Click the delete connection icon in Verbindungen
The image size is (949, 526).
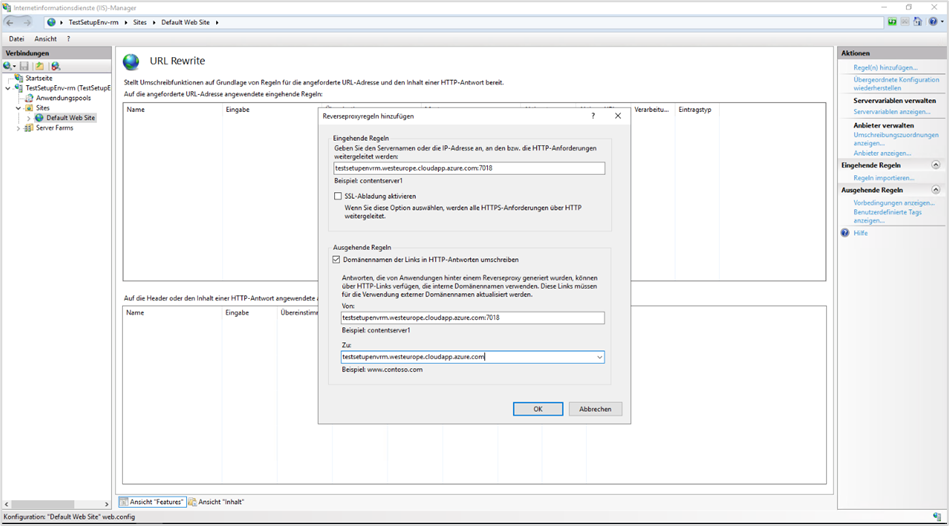click(x=56, y=66)
